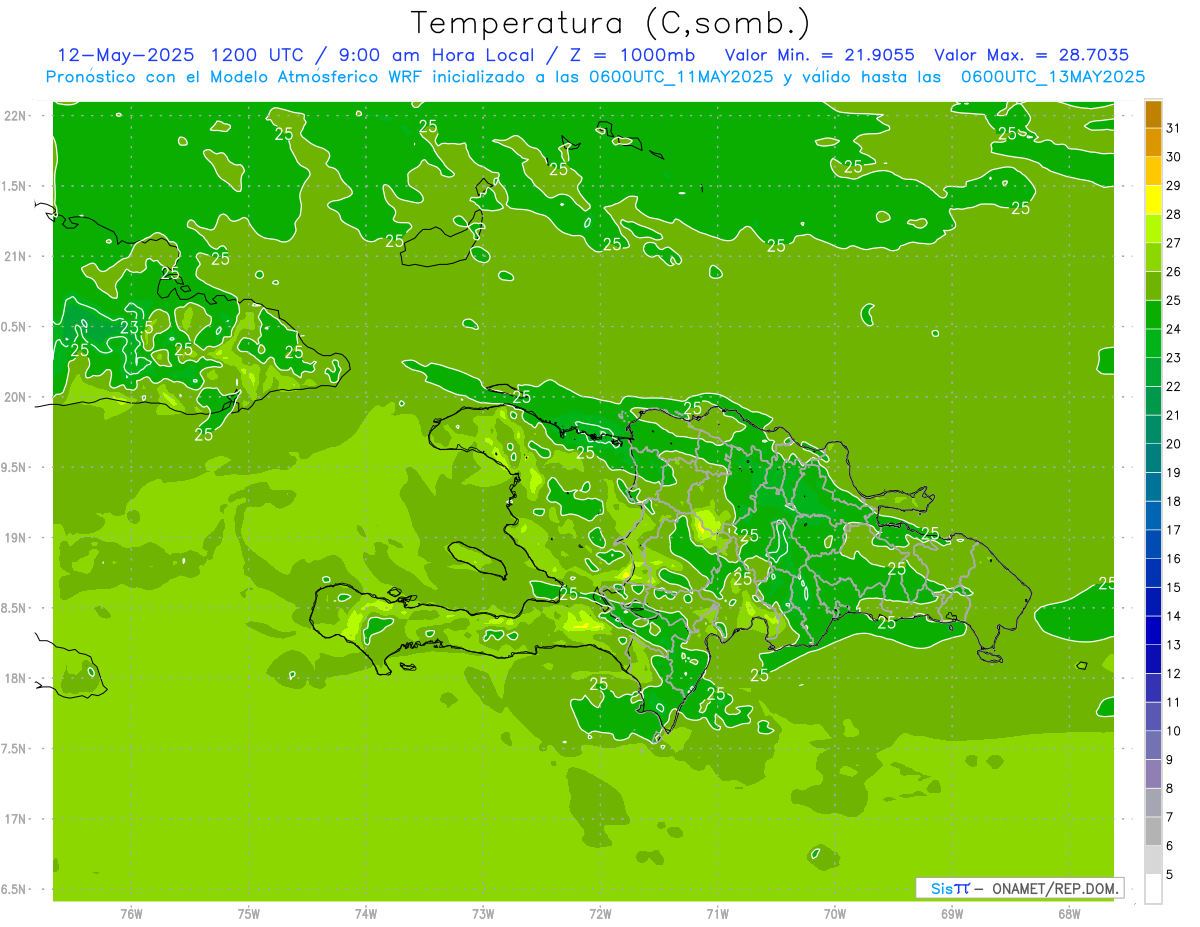Click the "Temperatura (C,somb.)" title

(x=610, y=24)
